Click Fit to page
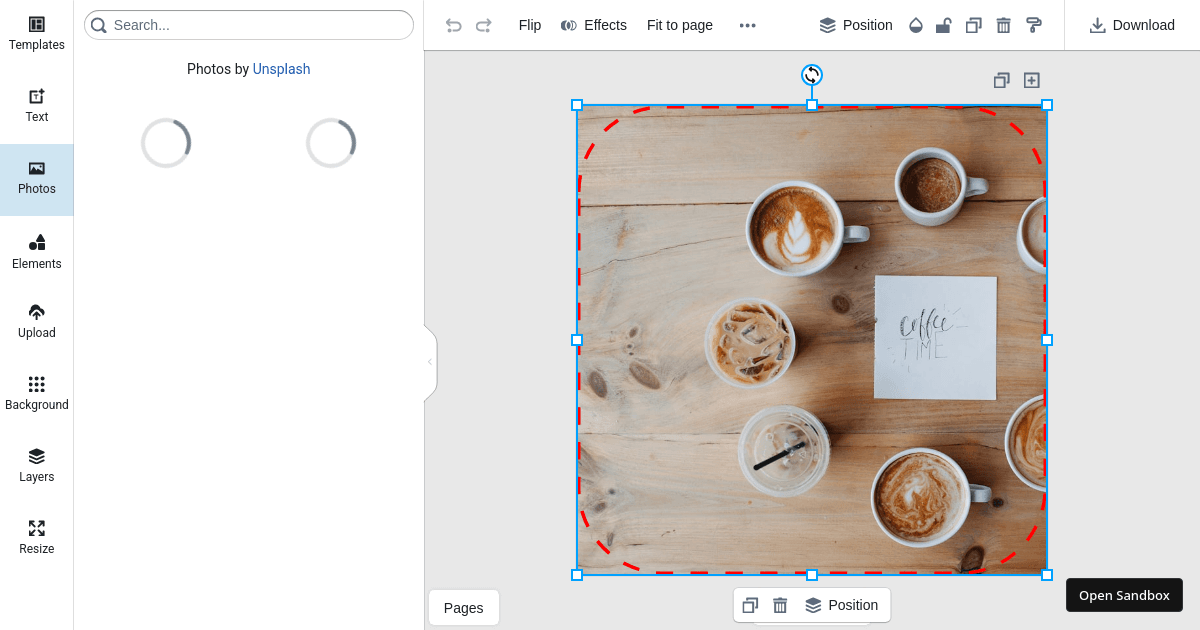This screenshot has width=1200, height=630. tap(680, 25)
